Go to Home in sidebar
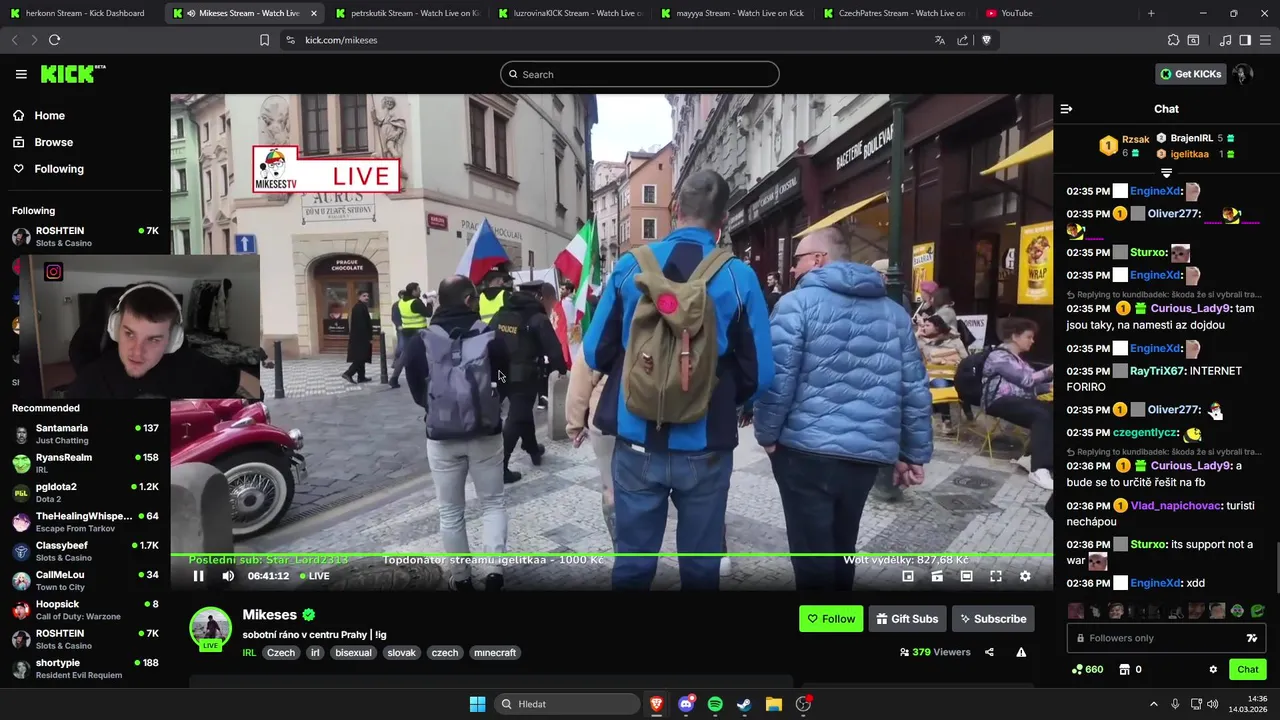This screenshot has width=1280, height=720. click(x=39, y=116)
